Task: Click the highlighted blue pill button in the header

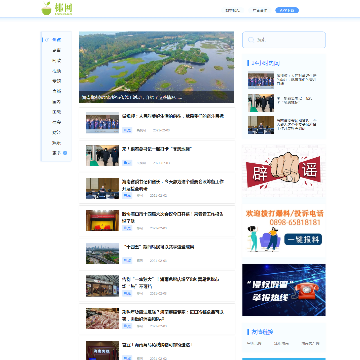Action: (x=287, y=10)
